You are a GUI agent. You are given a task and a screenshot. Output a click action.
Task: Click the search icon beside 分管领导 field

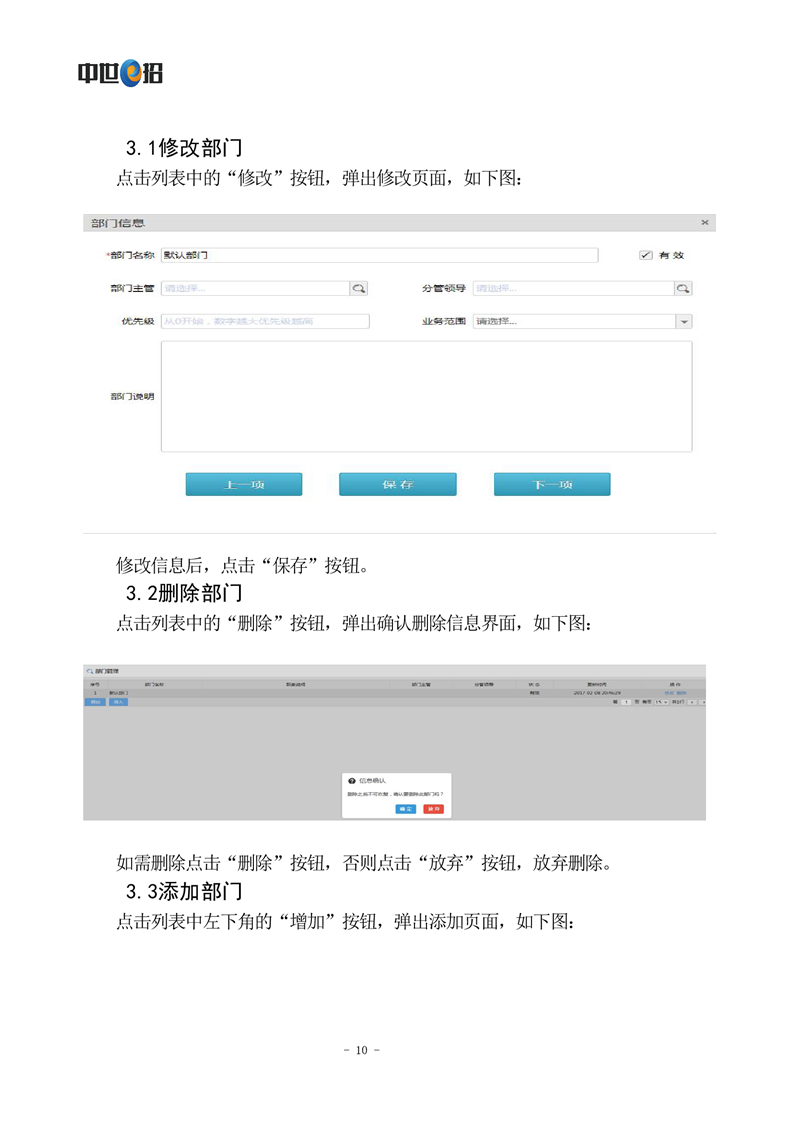click(x=683, y=288)
